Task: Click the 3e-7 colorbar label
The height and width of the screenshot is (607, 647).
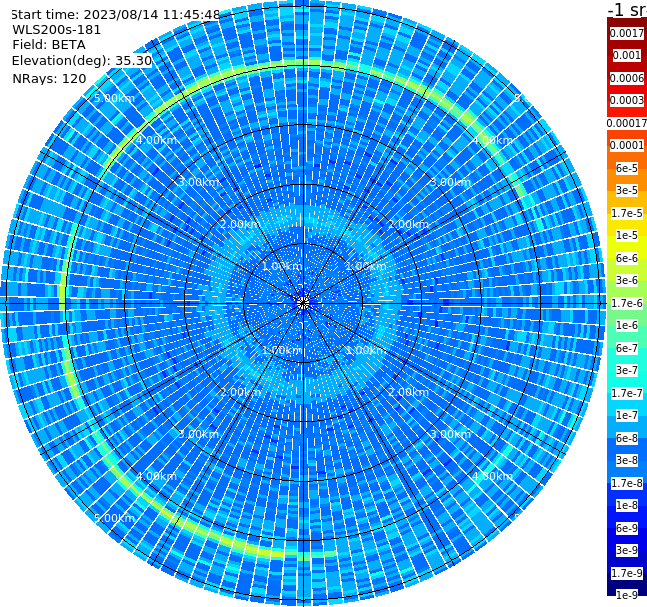Action: click(x=627, y=370)
